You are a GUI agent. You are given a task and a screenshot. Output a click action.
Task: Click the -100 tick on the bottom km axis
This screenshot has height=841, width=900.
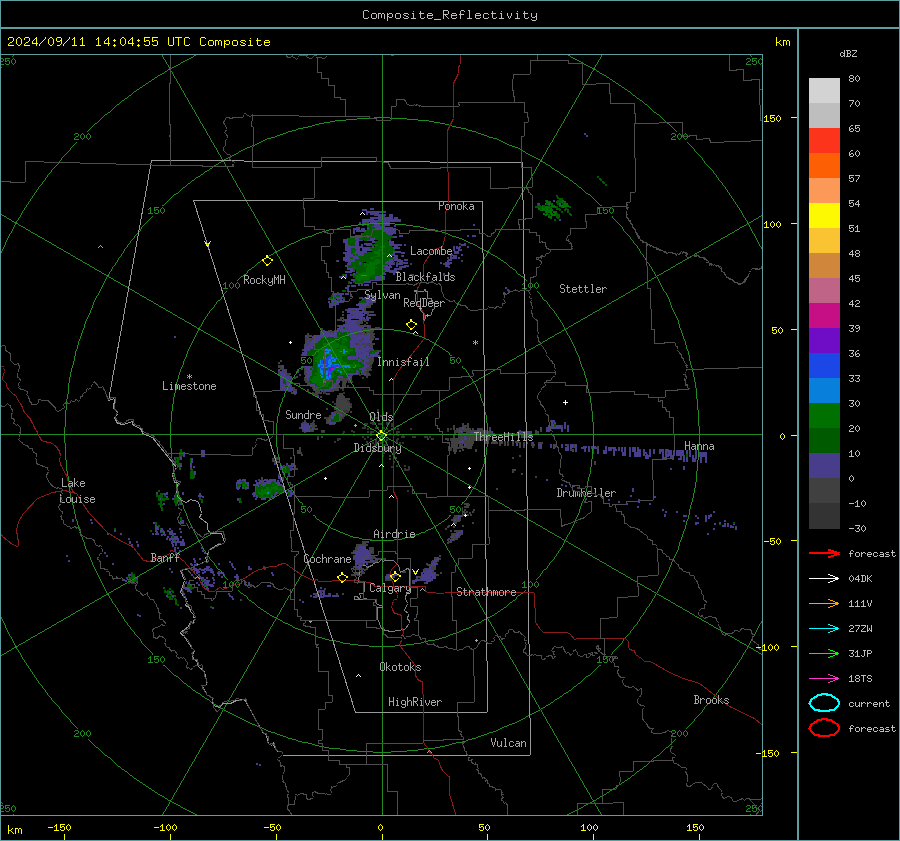[165, 827]
